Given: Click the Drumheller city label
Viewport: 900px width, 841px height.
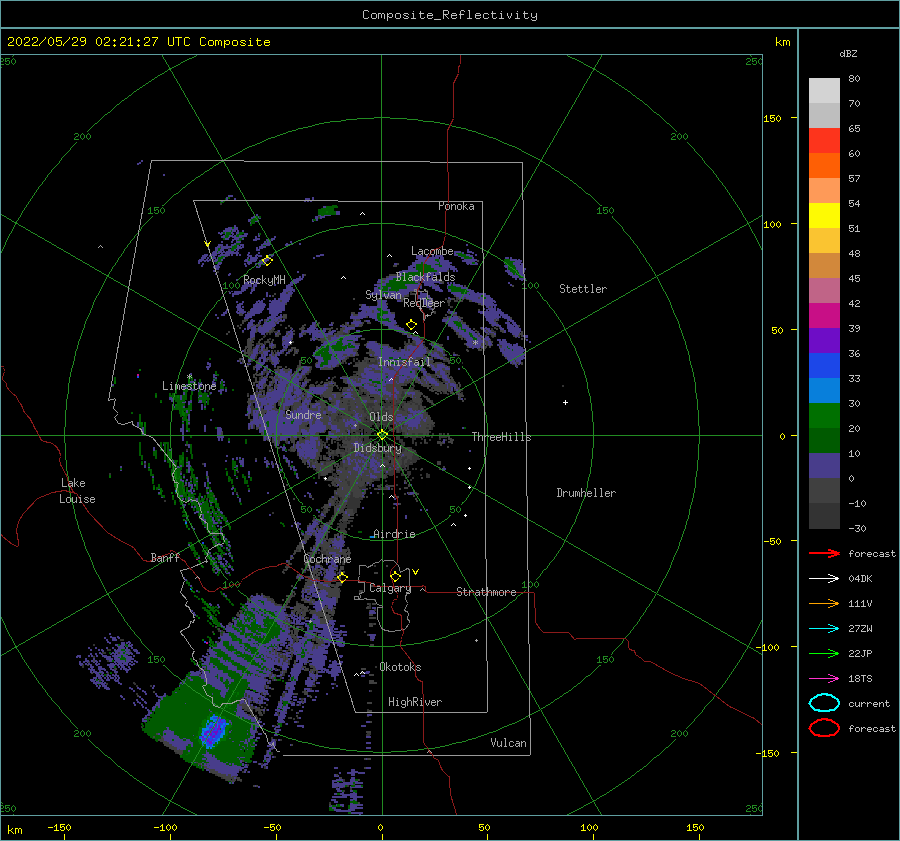Looking at the screenshot, I should pos(586,493).
